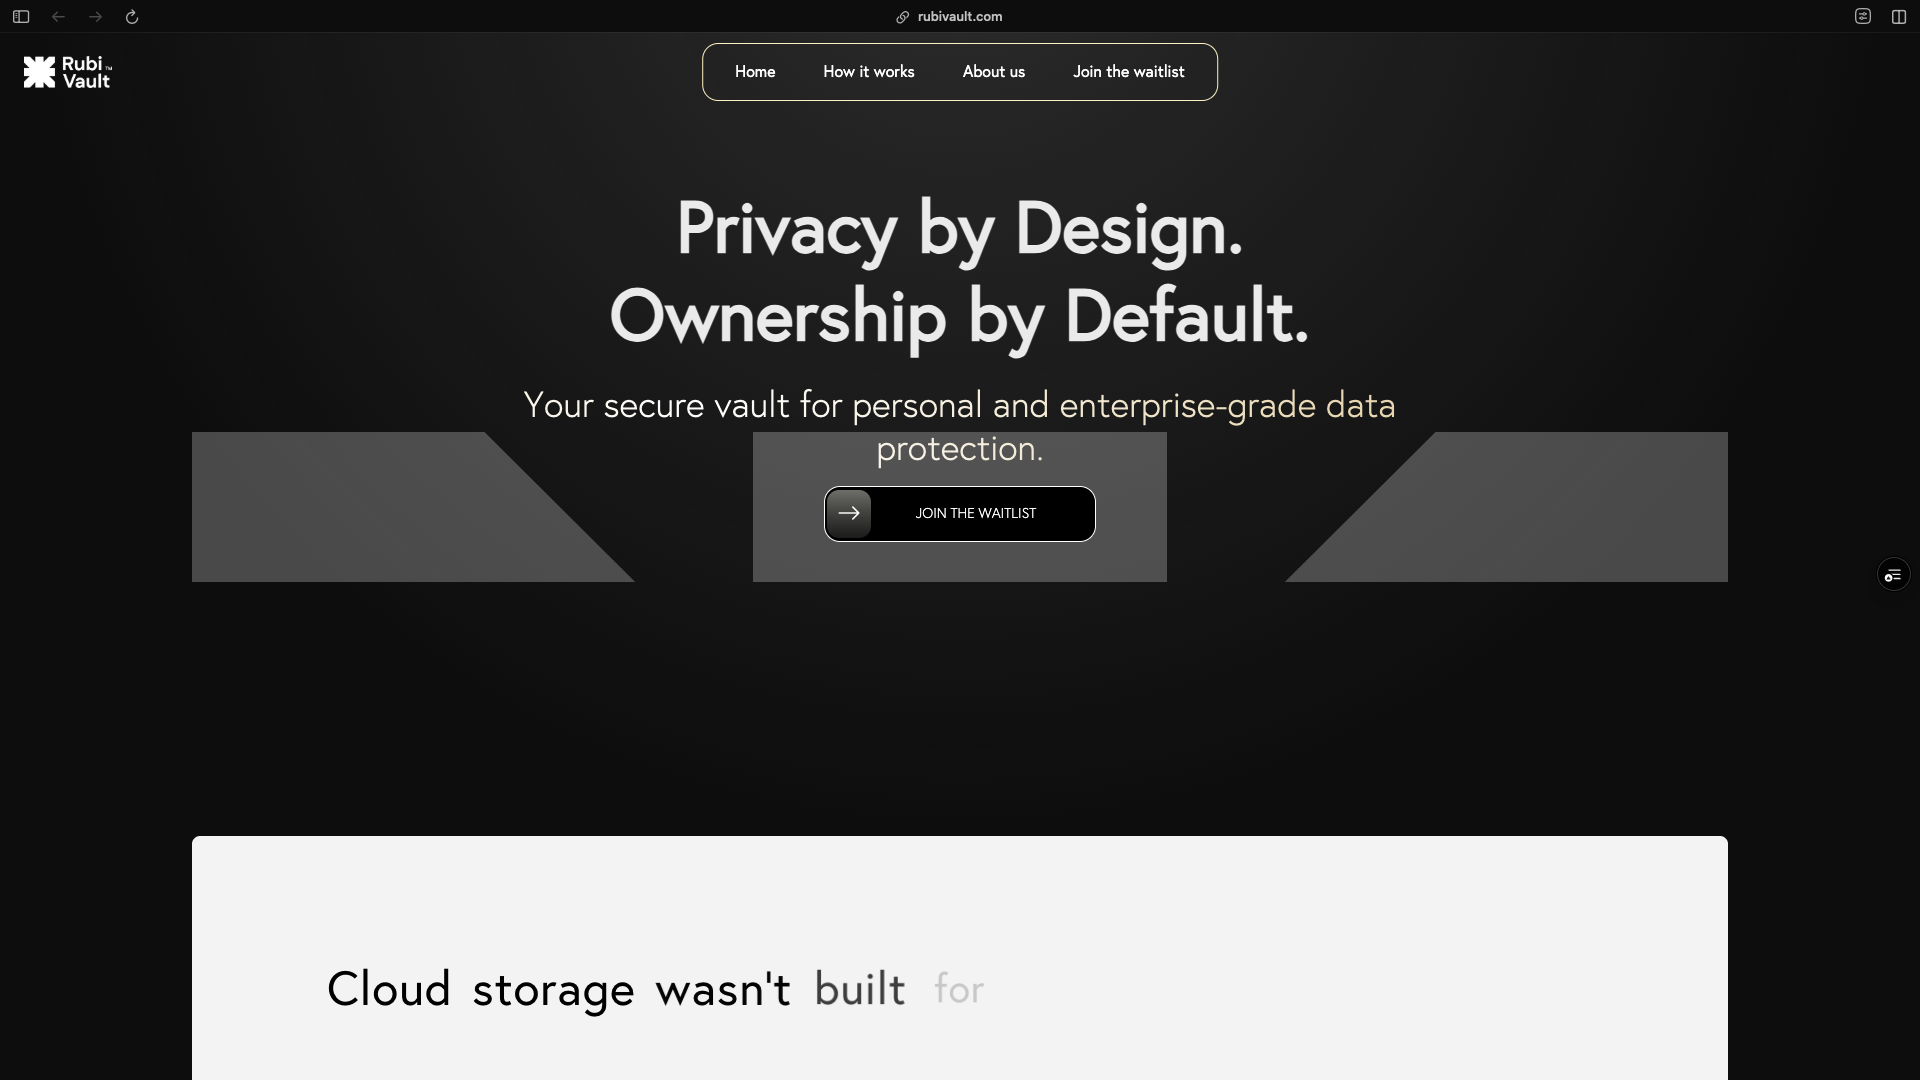The height and width of the screenshot is (1080, 1920).
Task: Navigate to About us
Action: tap(993, 71)
